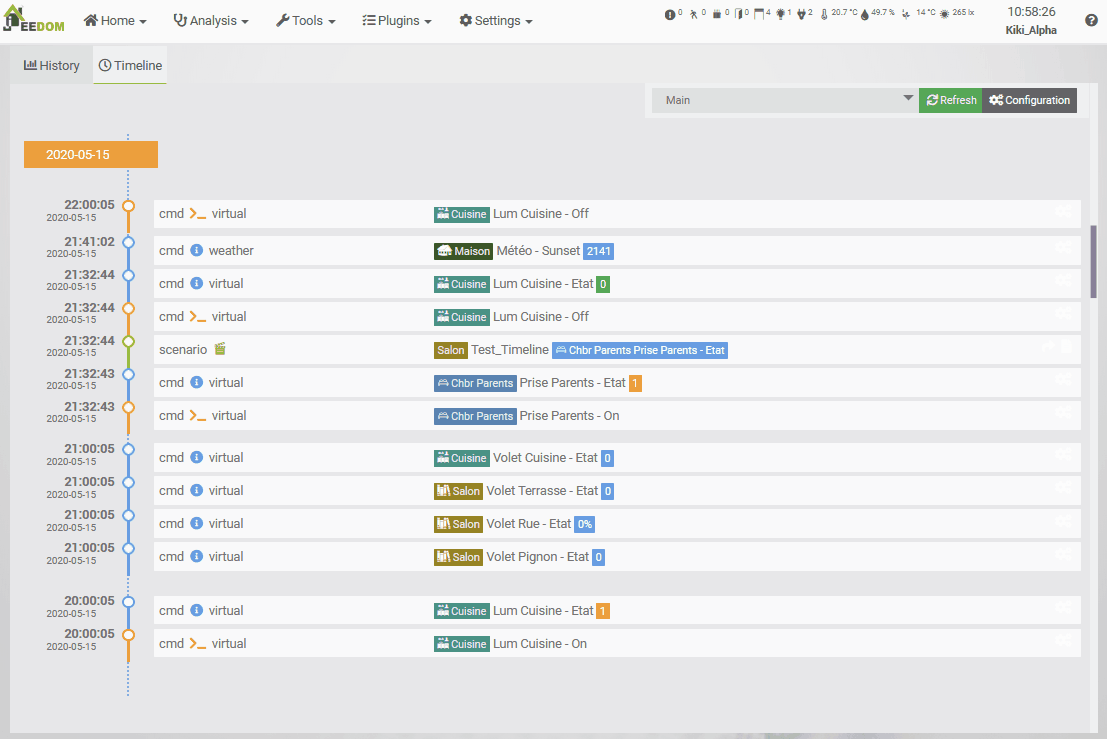The image size is (1107, 739).
Task: Open log file icon on Test_Timeline row
Action: [x=1066, y=346]
